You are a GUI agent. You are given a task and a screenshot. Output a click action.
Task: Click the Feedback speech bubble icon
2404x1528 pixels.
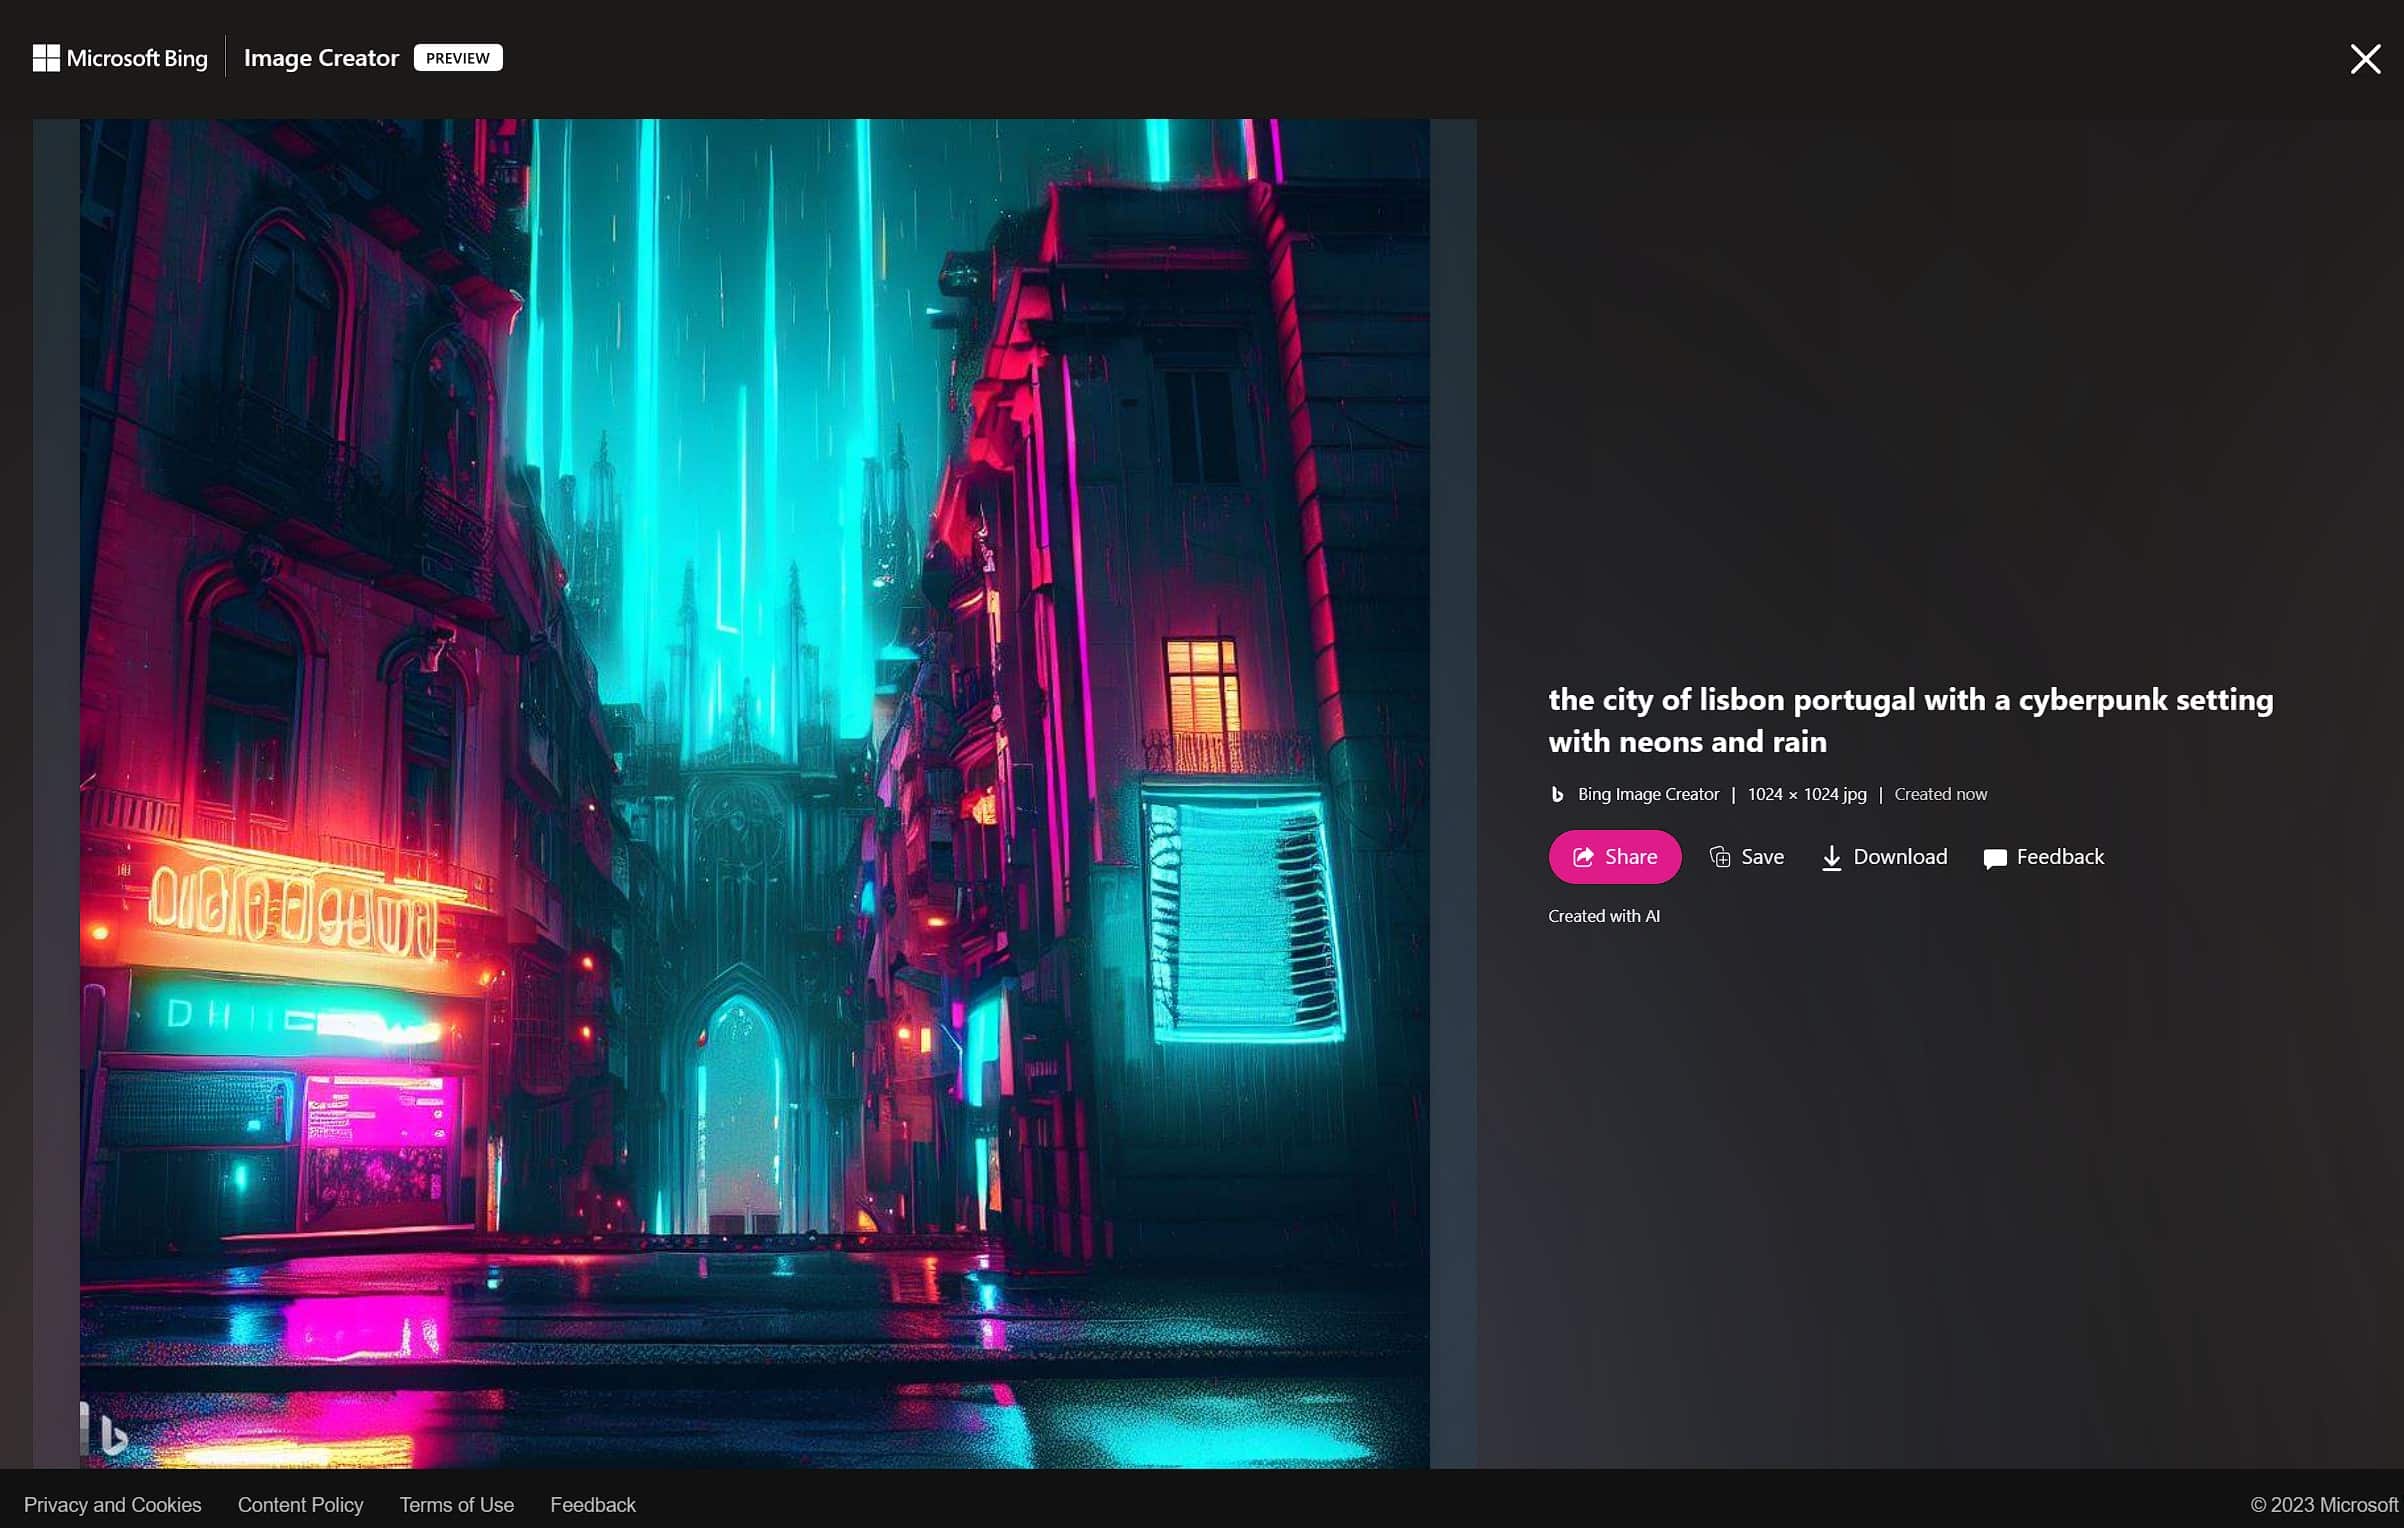pos(1994,858)
